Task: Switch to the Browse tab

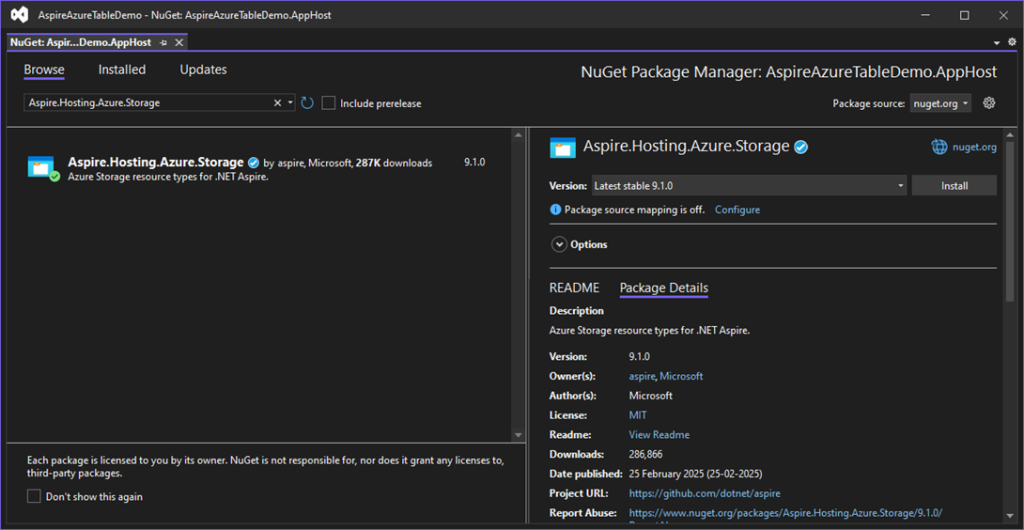Action: pyautogui.click(x=44, y=70)
